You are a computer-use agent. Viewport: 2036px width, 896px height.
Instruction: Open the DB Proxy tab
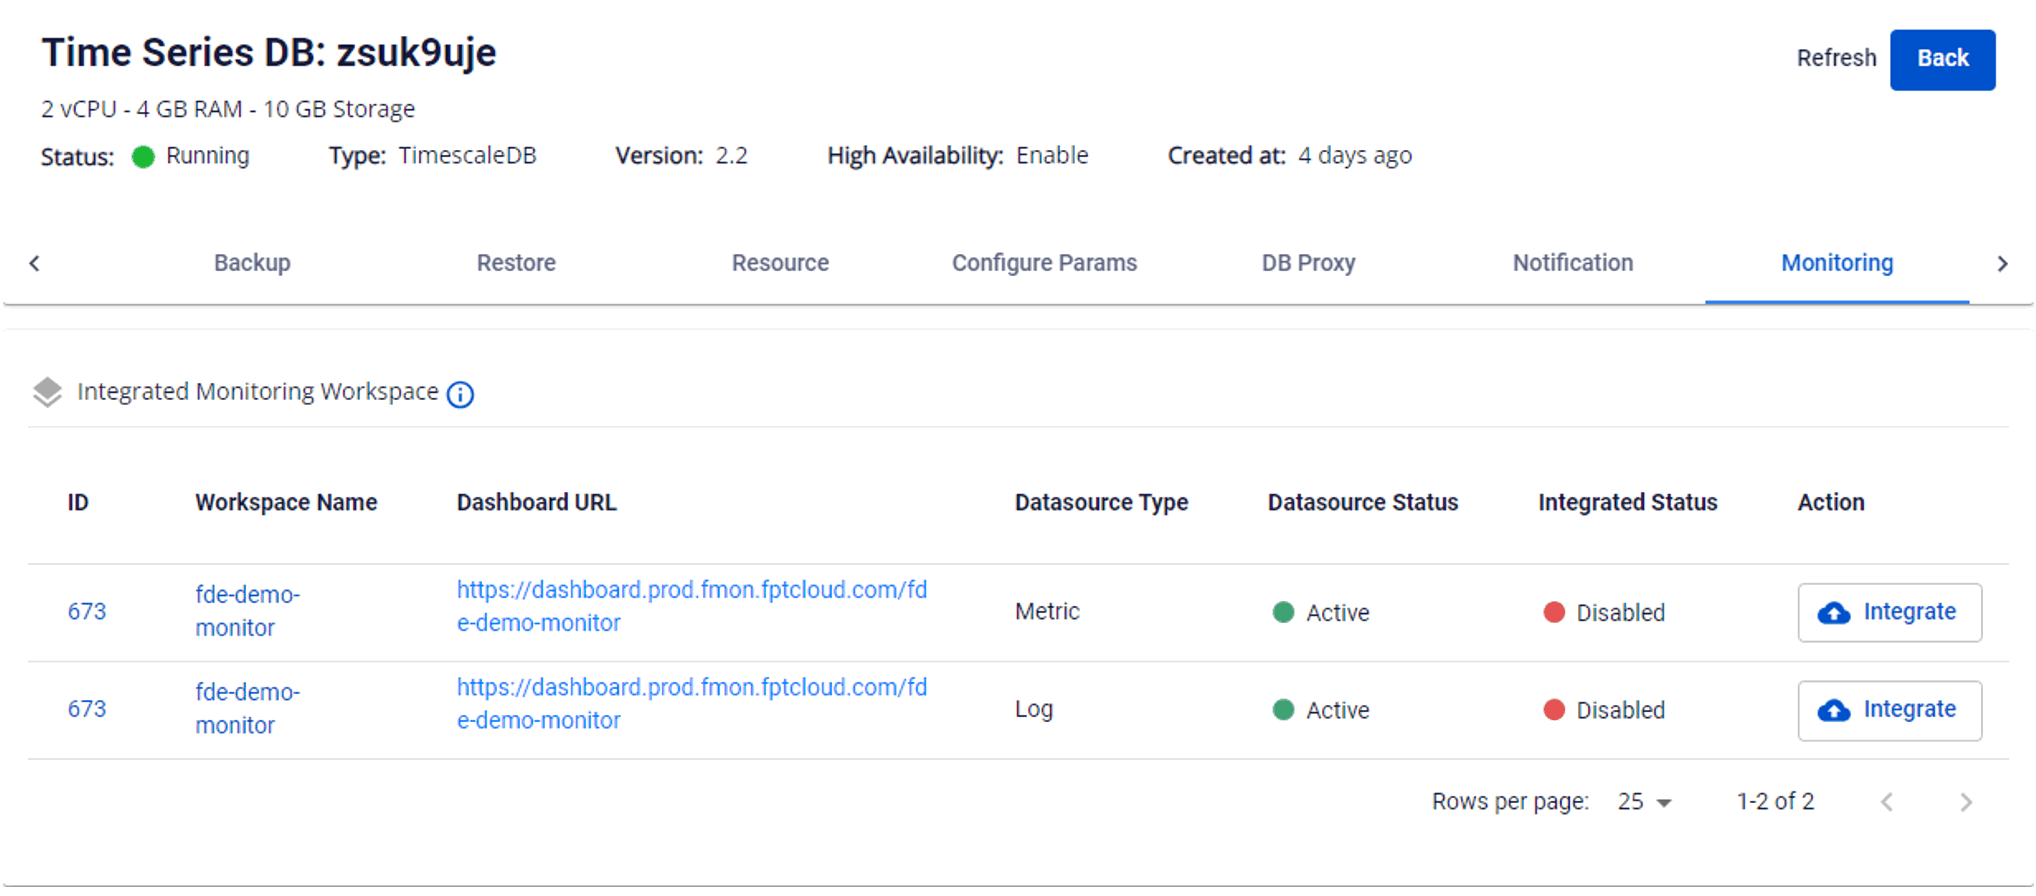1308,263
